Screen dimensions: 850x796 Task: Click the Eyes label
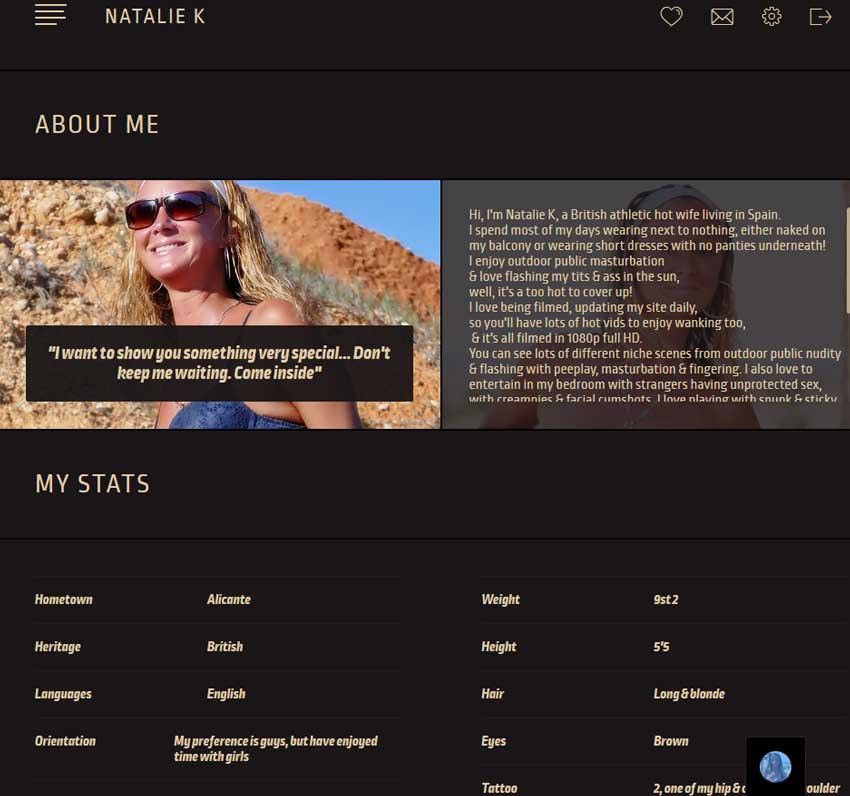tap(493, 741)
